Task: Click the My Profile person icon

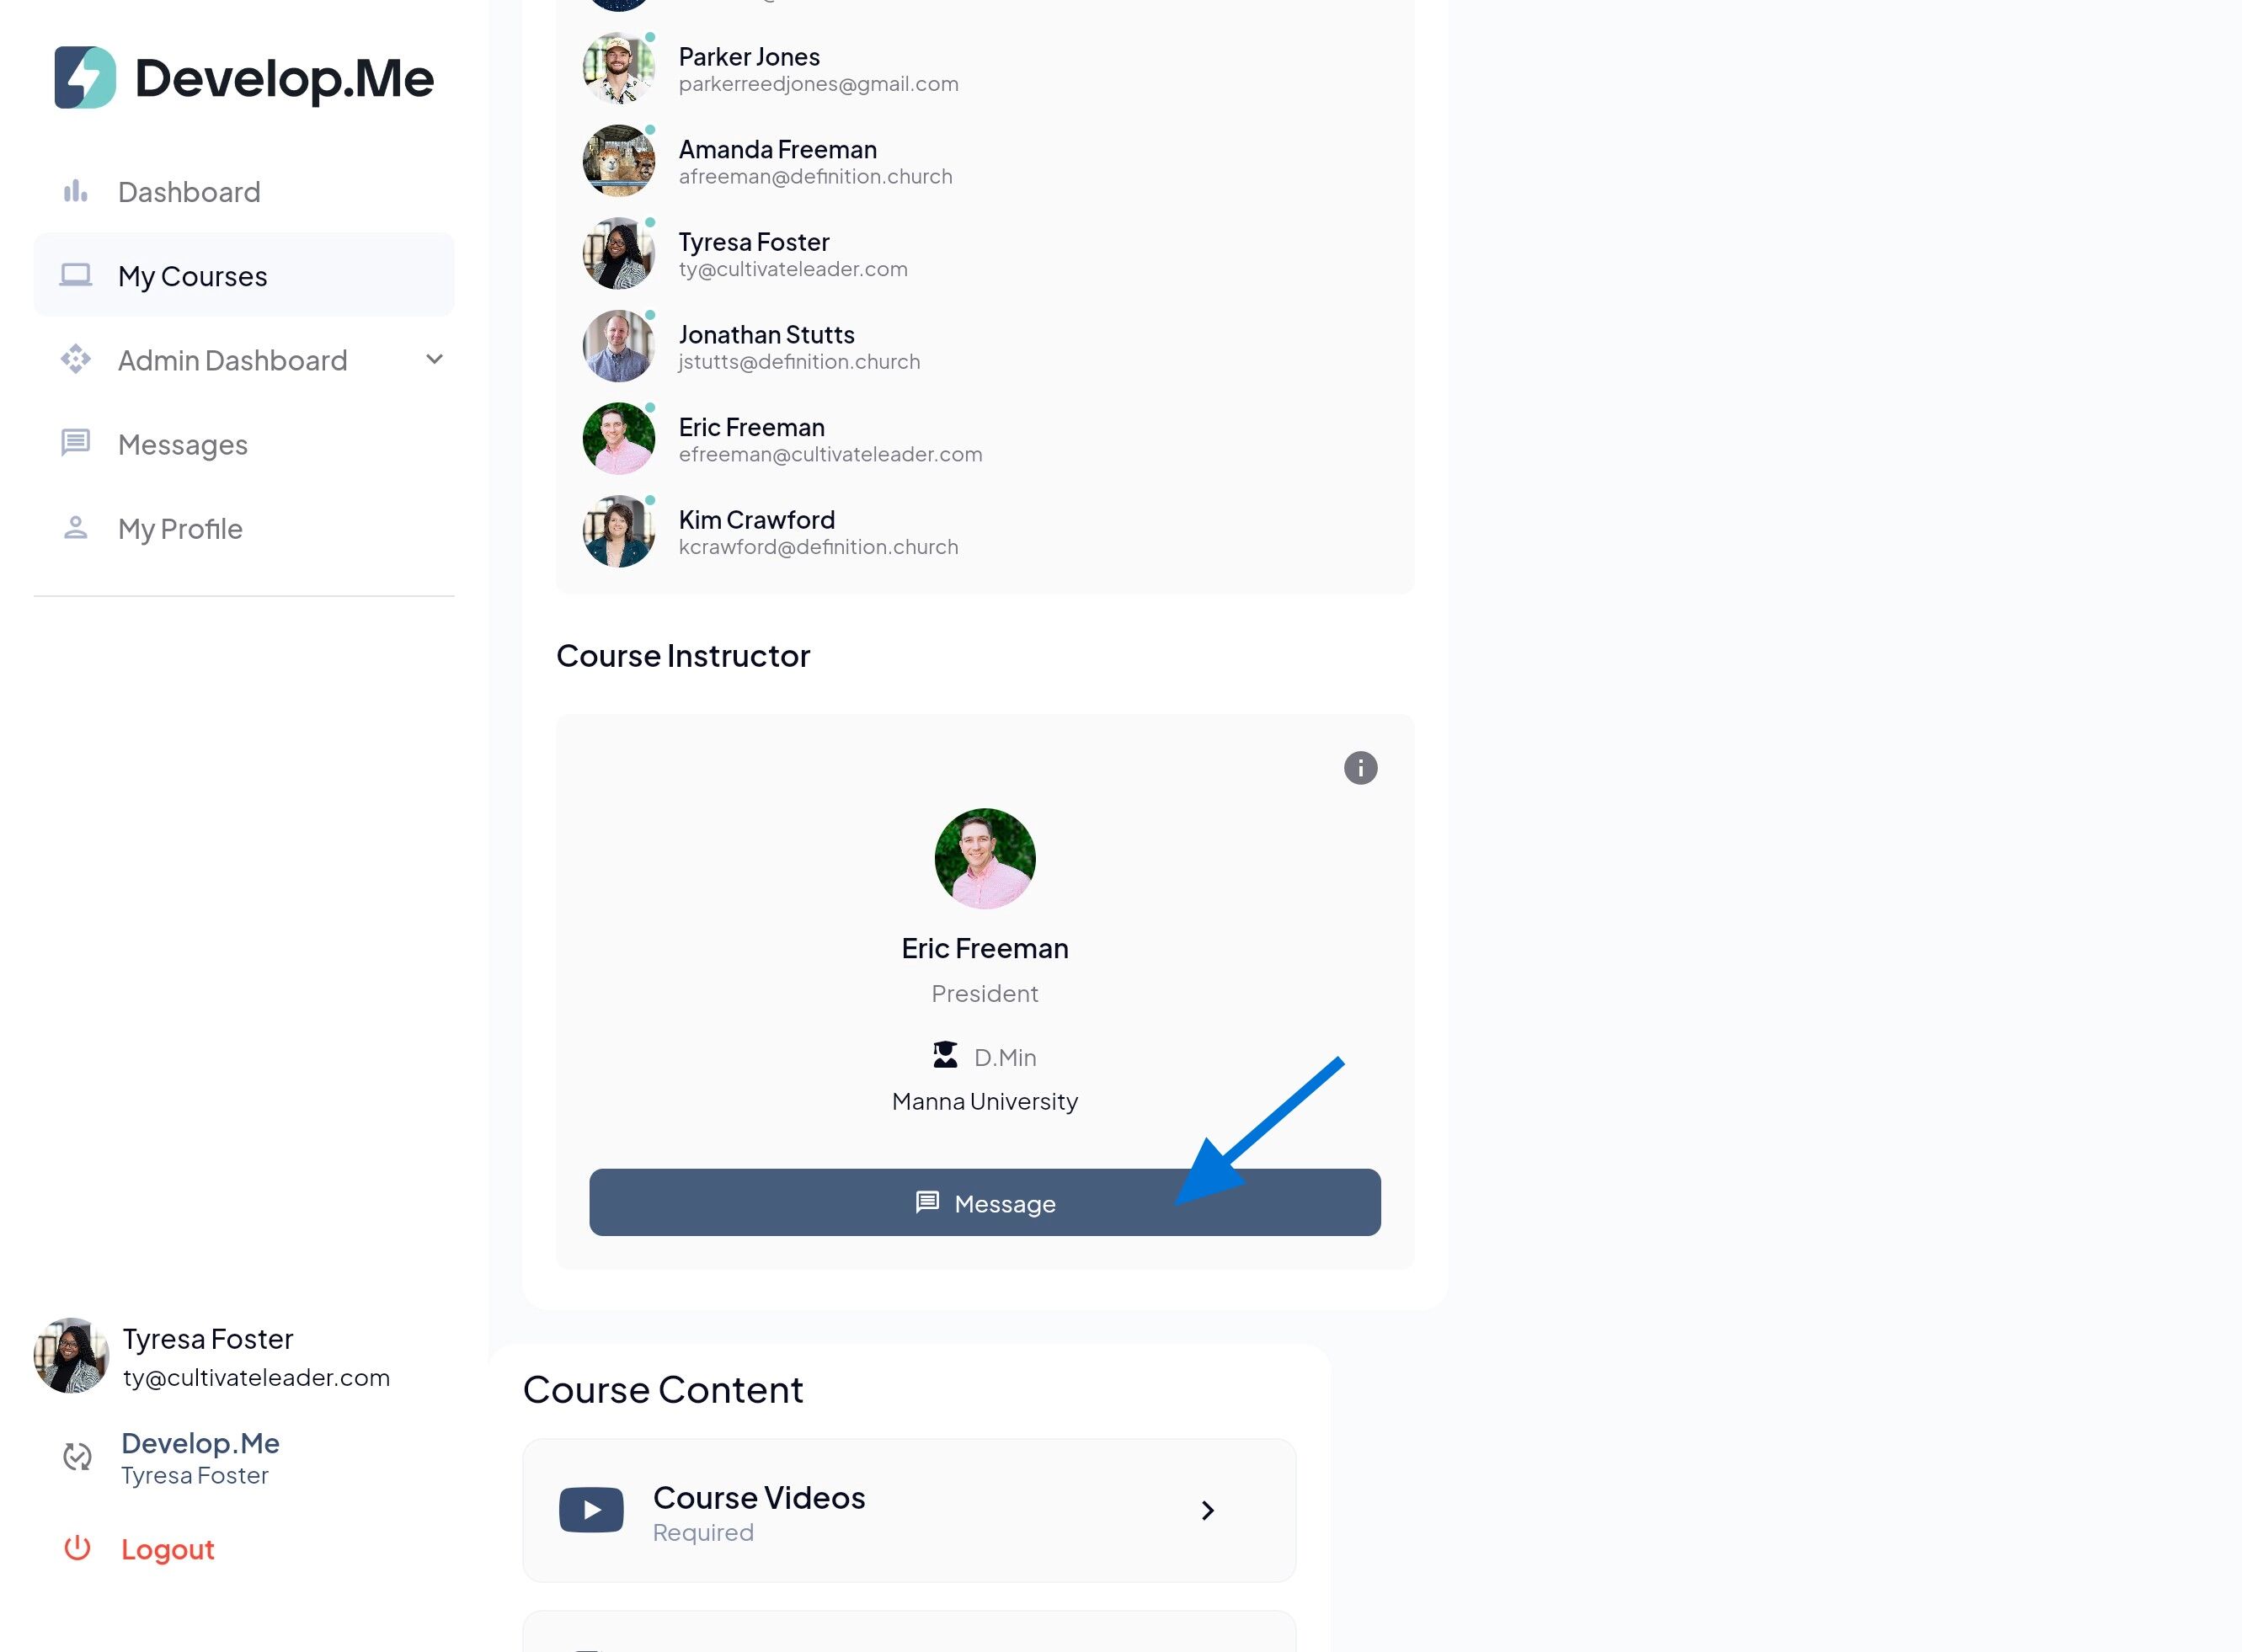Action: tap(76, 528)
